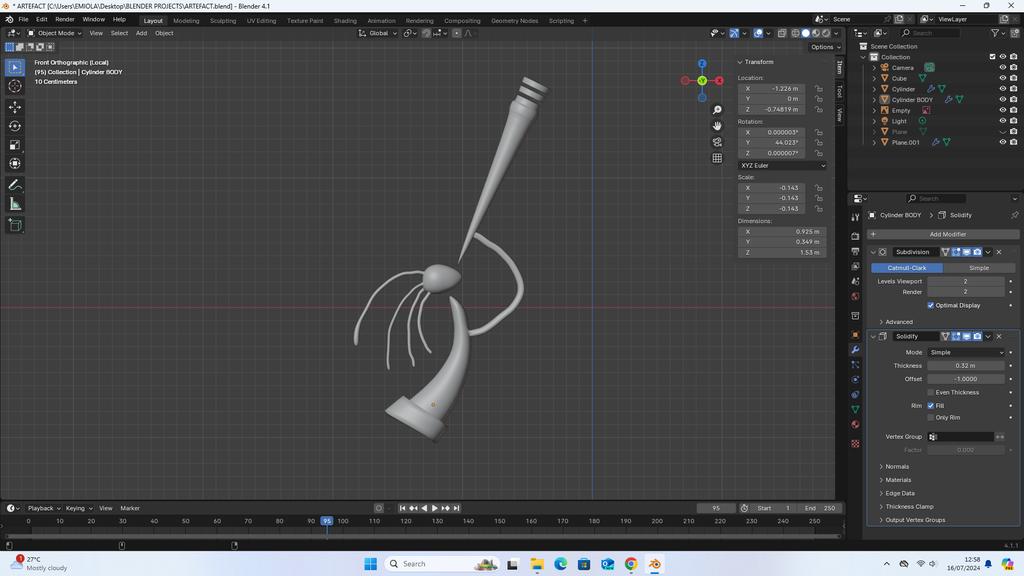Open XYZ Euler rotation mode dropdown
Screen dimensions: 1024x576
[782, 165]
